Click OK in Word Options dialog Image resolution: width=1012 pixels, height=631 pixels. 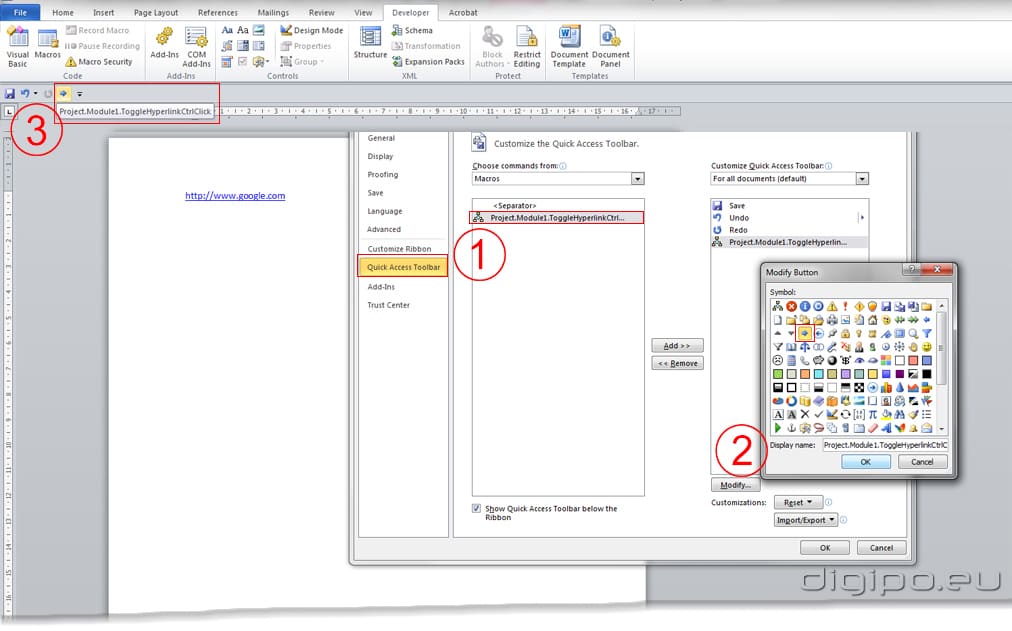tap(825, 548)
